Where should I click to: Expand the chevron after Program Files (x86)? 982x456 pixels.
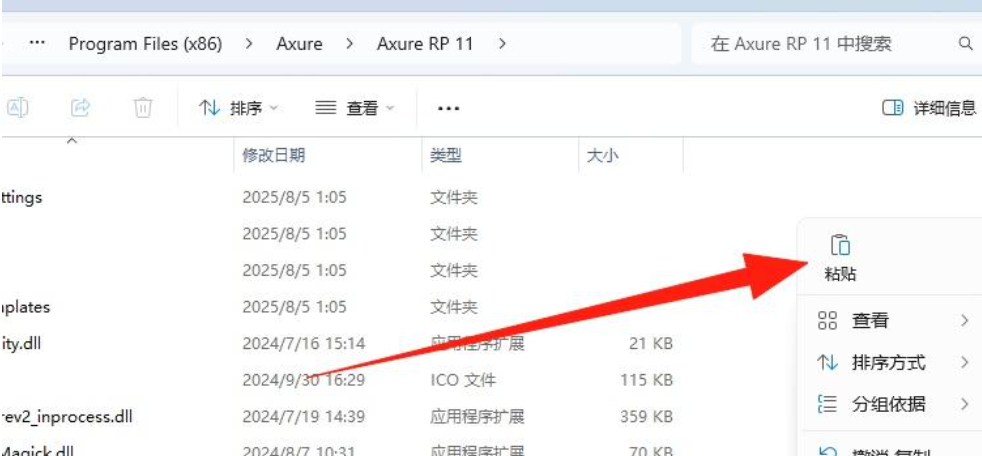(249, 44)
